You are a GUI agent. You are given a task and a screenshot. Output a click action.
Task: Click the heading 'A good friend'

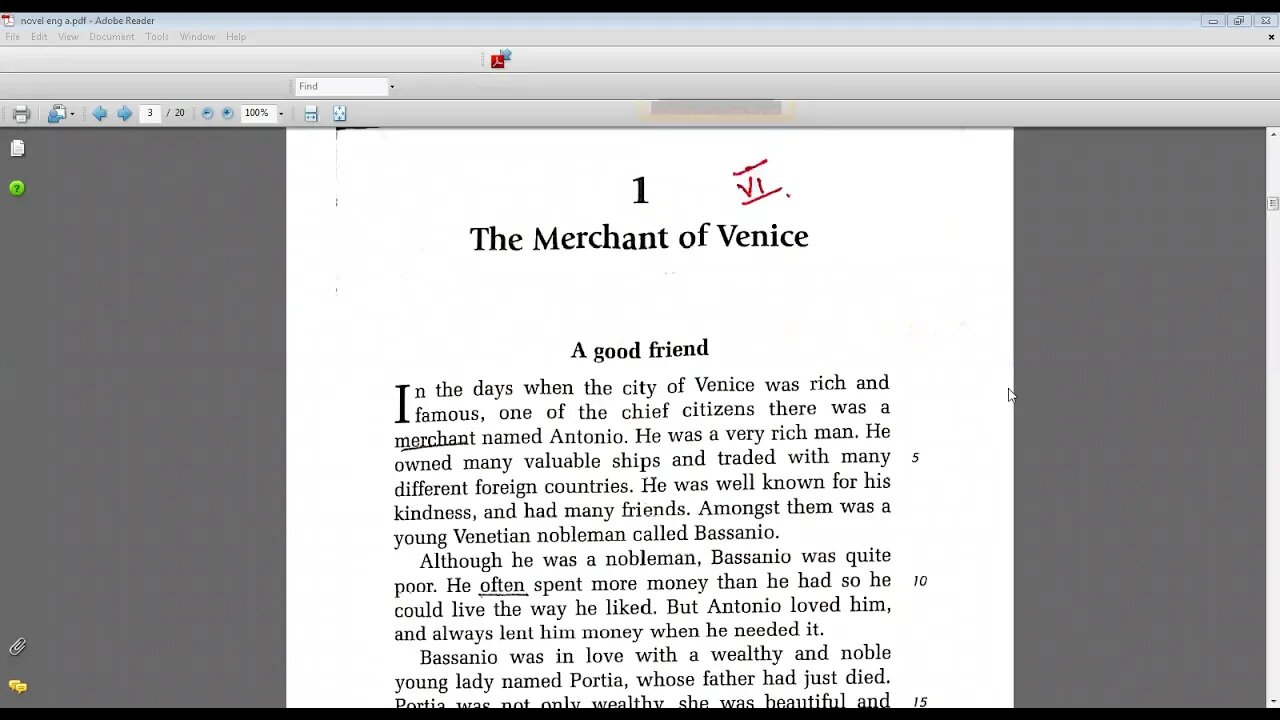[x=639, y=350]
